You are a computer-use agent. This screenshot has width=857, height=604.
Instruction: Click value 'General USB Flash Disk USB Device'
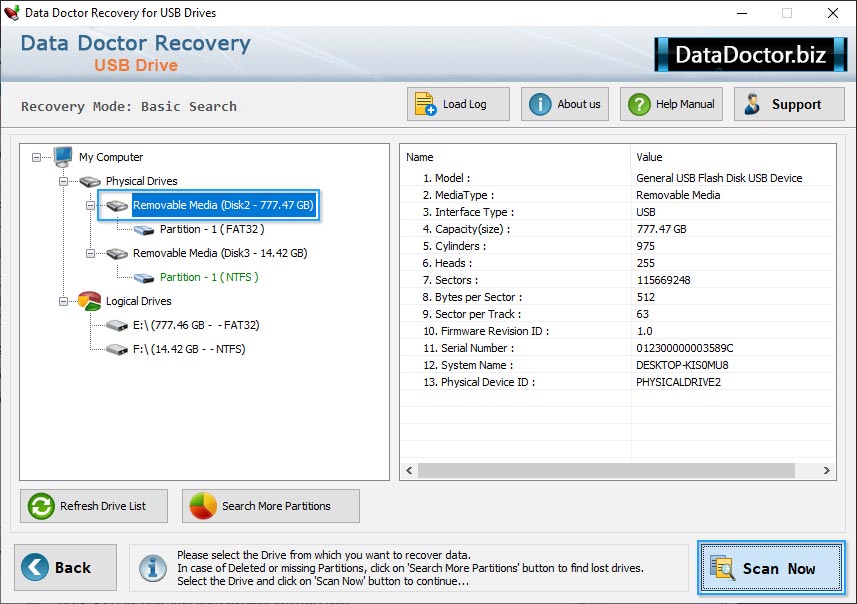(x=719, y=178)
